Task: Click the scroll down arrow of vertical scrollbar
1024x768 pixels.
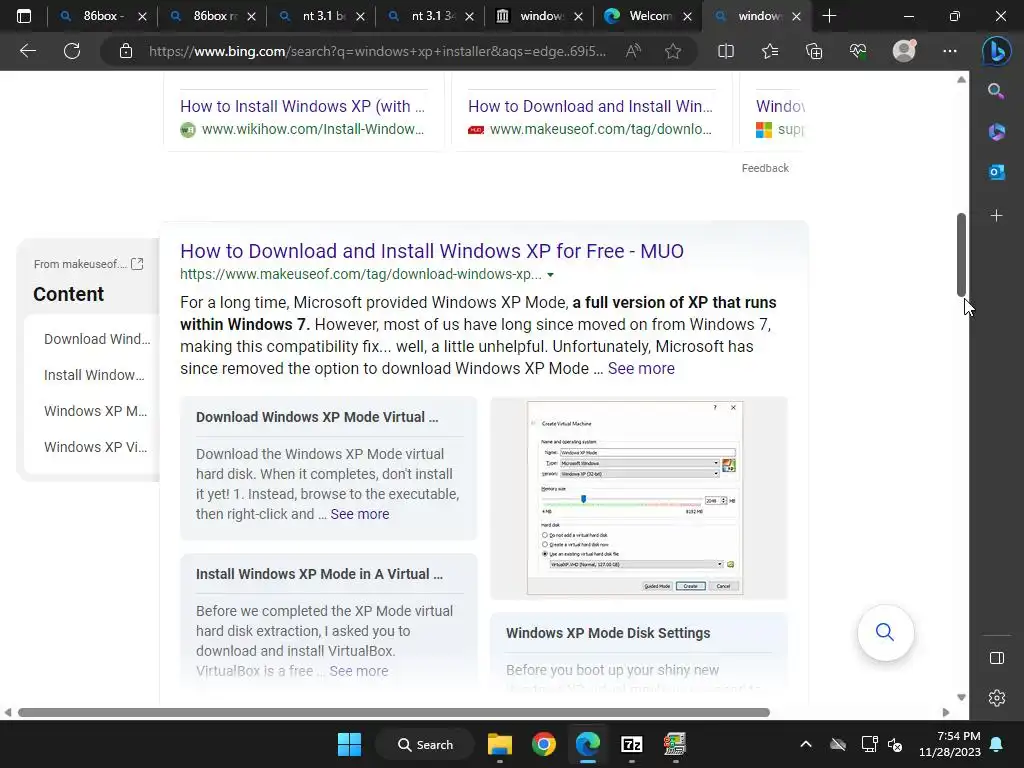Action: [x=961, y=697]
